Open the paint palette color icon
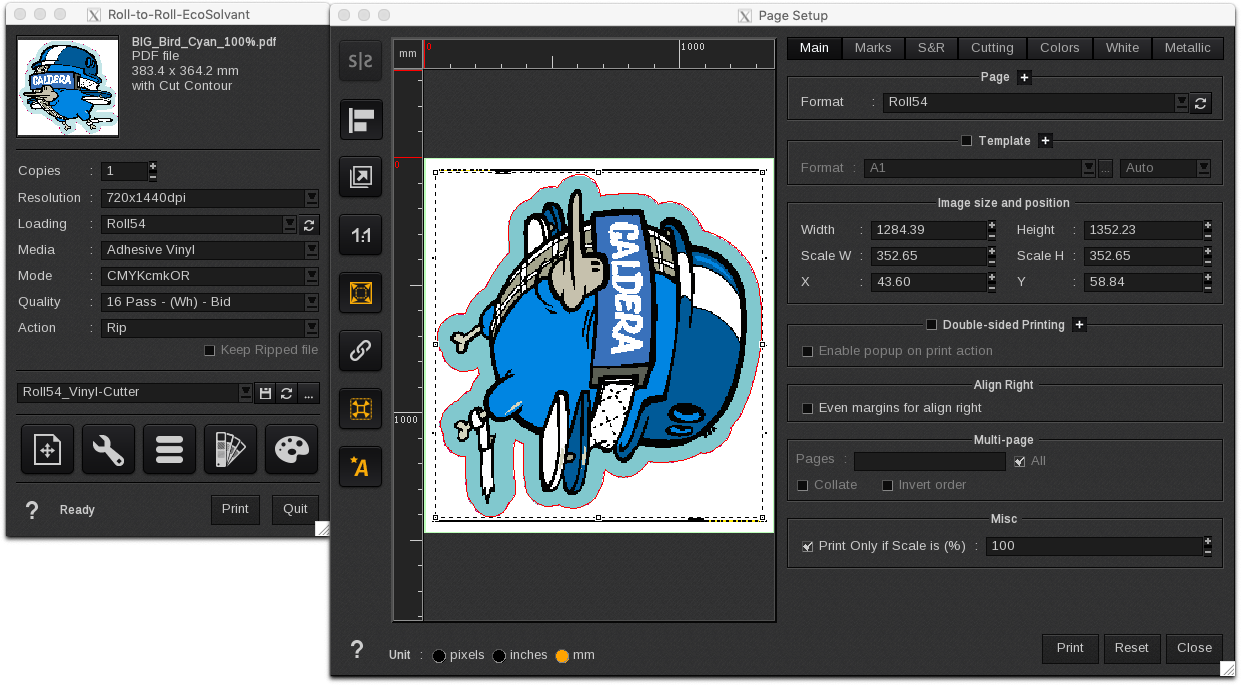Viewport: 1241px width, 685px height. pos(291,450)
